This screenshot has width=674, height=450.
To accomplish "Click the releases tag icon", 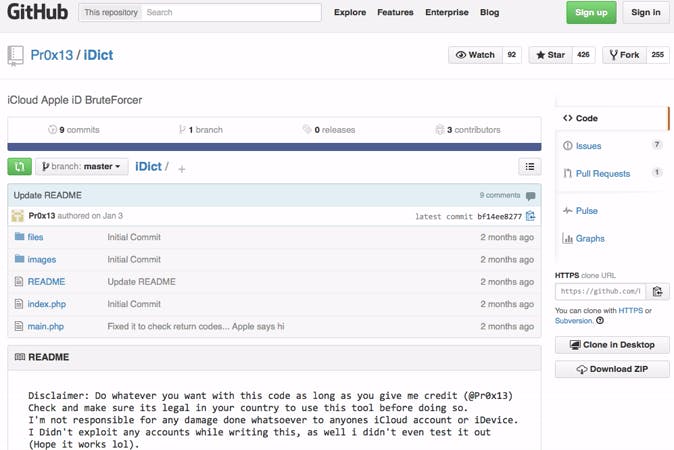I will point(307,129).
